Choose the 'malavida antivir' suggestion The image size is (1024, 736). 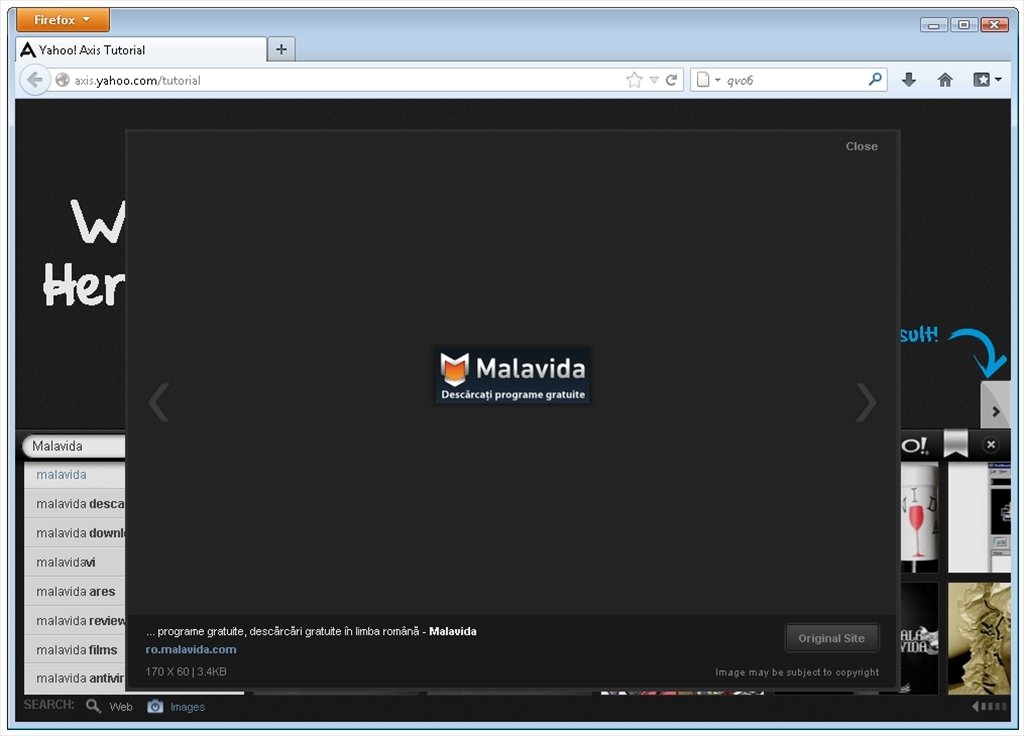pyautogui.click(x=74, y=679)
